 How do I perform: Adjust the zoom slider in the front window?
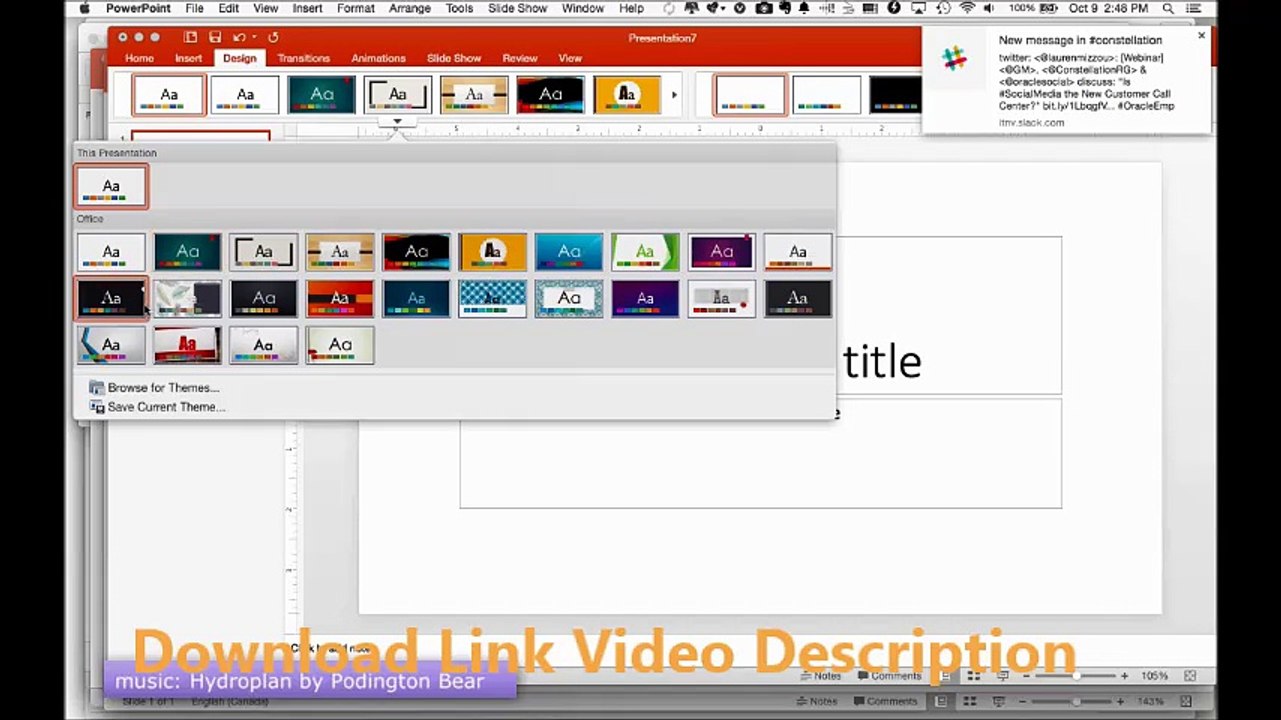point(1076,676)
